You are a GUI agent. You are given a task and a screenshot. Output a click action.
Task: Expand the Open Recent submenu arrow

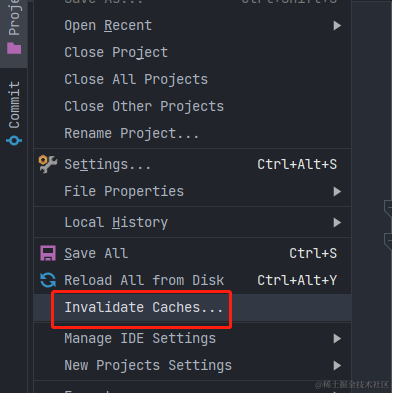click(x=337, y=26)
